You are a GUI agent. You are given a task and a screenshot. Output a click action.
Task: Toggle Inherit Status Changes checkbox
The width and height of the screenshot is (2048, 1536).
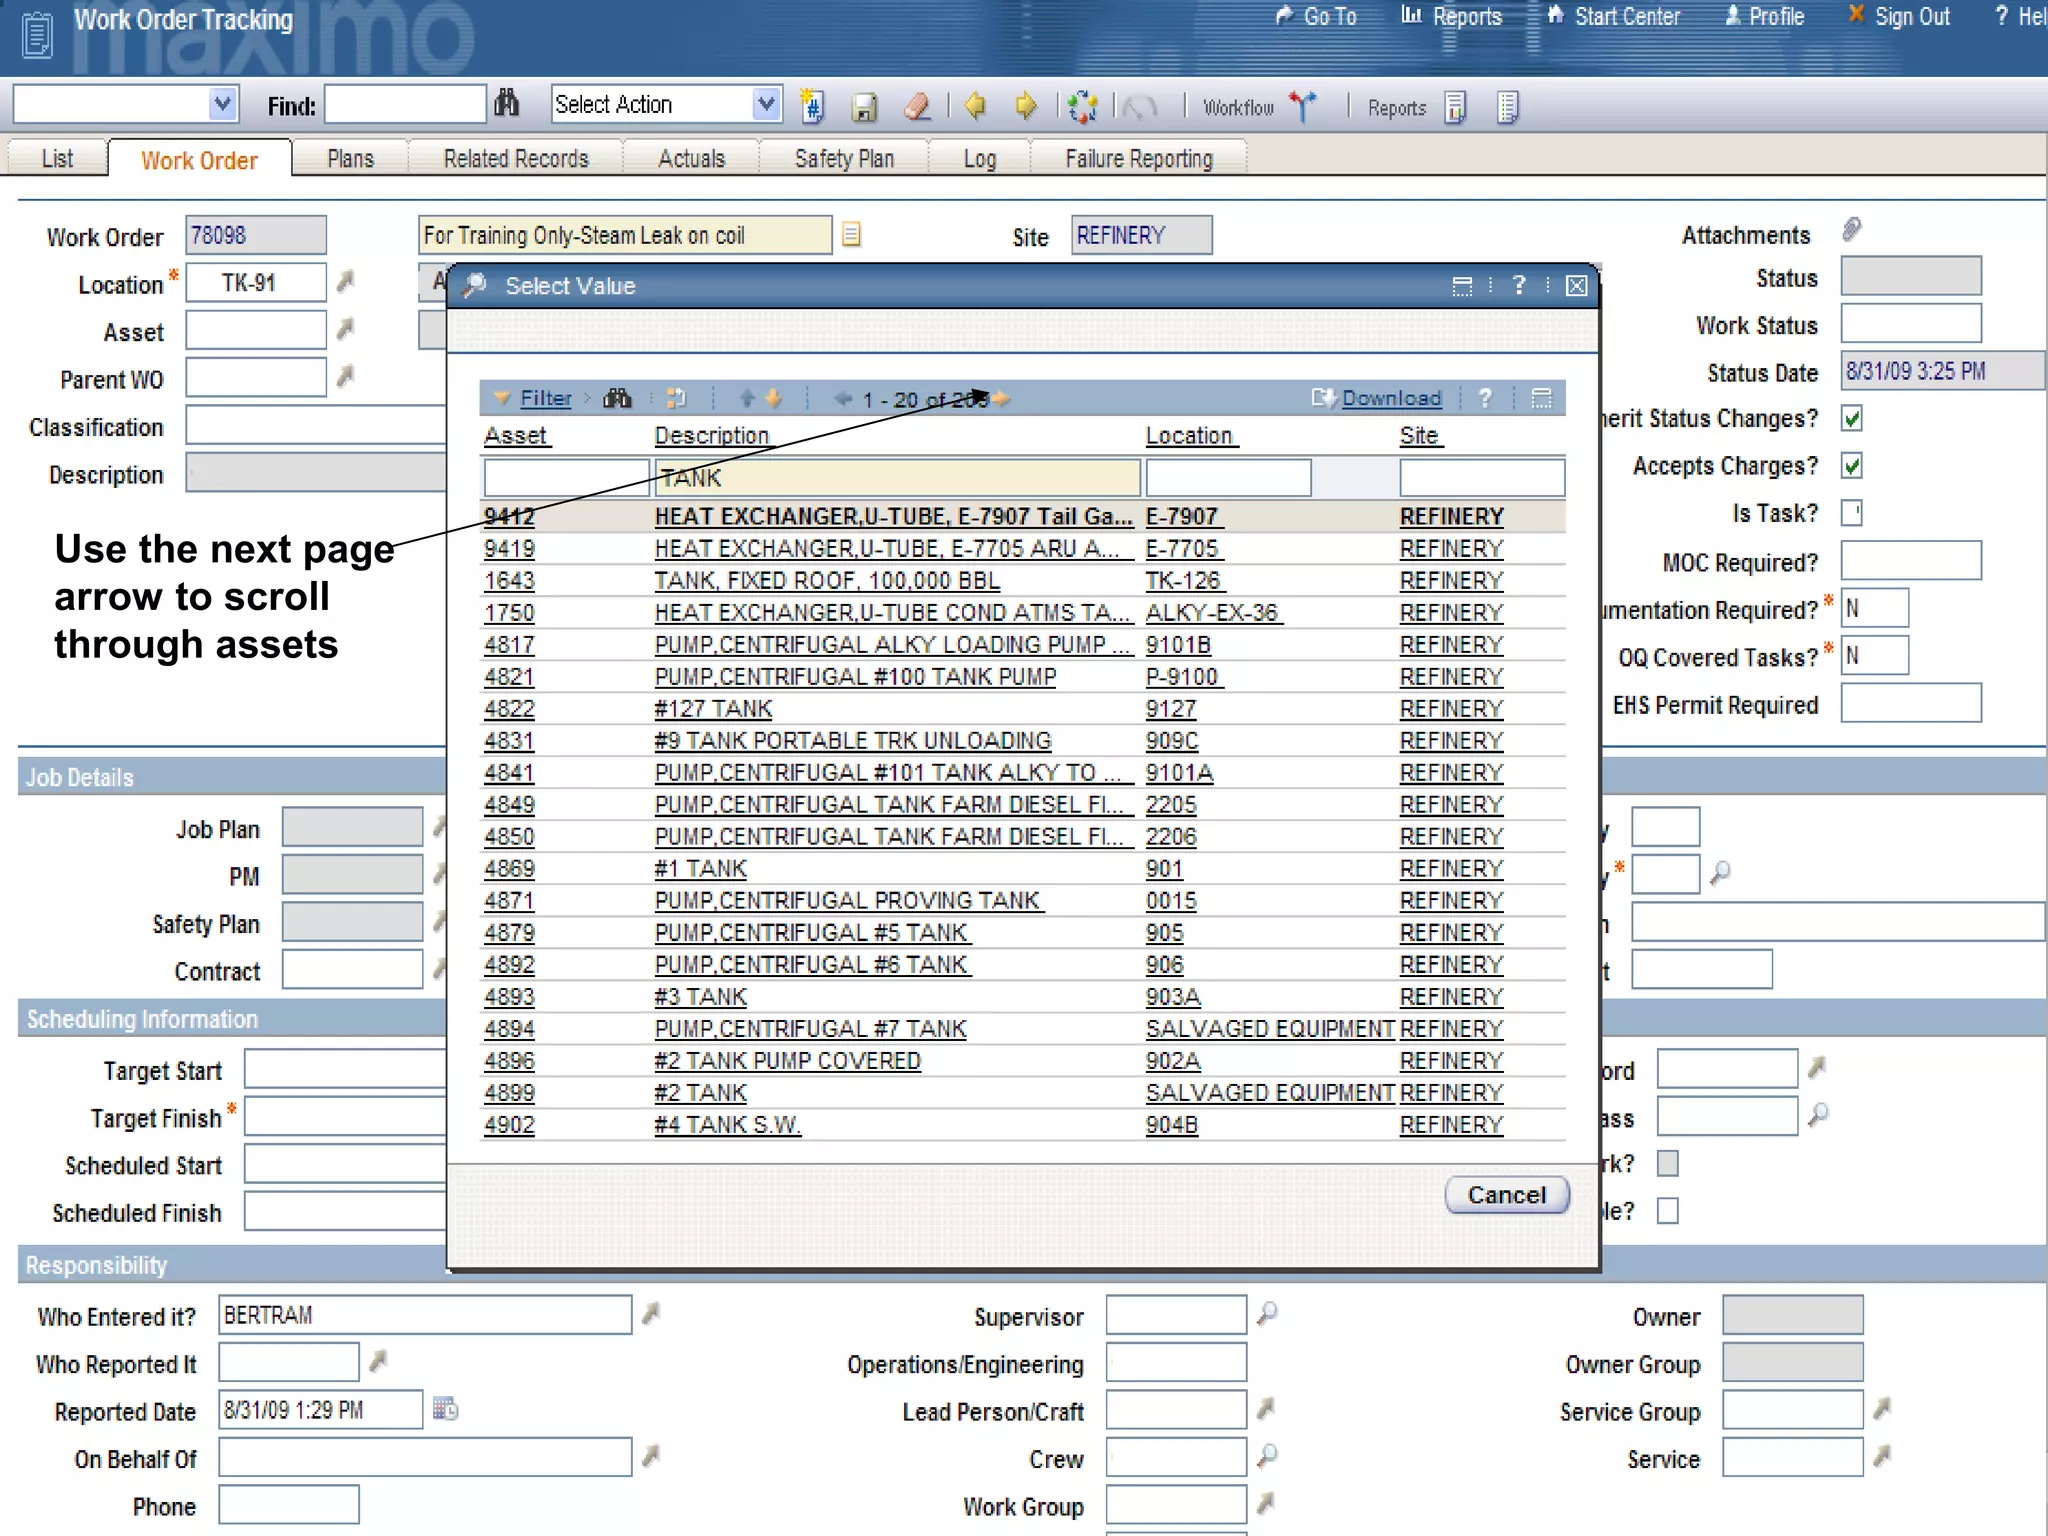pos(1852,418)
